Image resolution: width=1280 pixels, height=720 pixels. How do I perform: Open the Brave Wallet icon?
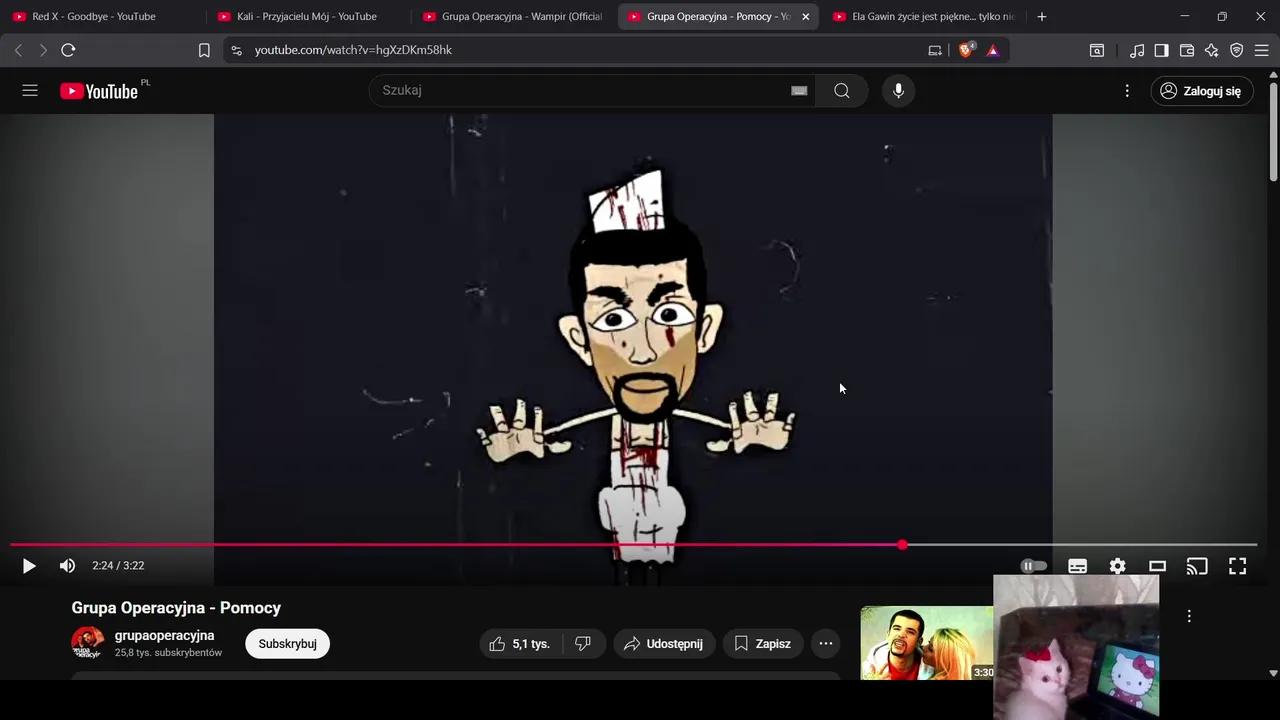coord(1187,50)
